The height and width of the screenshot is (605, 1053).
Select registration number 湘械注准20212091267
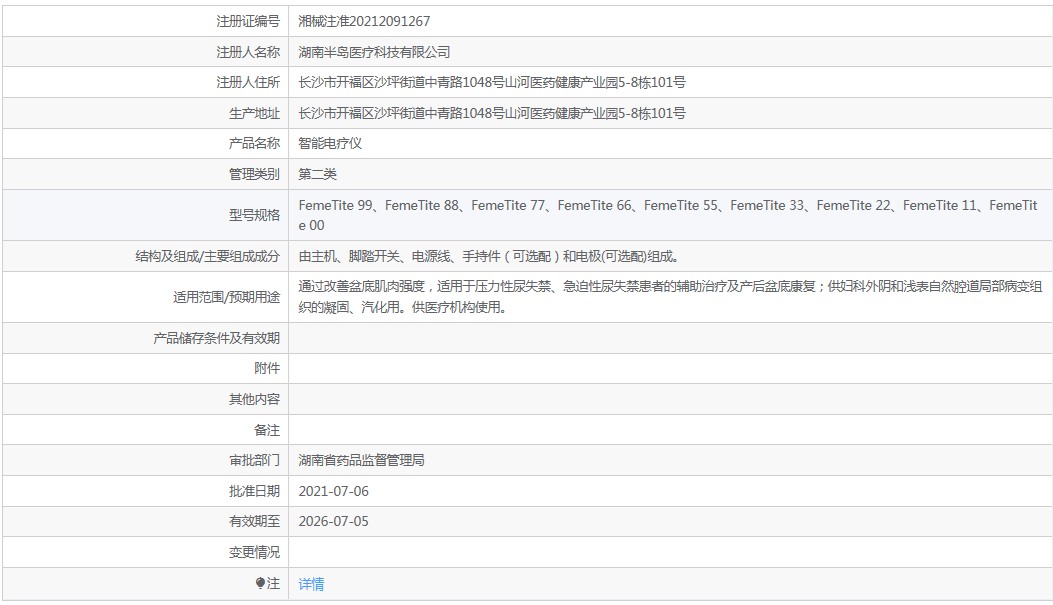pyautogui.click(x=364, y=21)
